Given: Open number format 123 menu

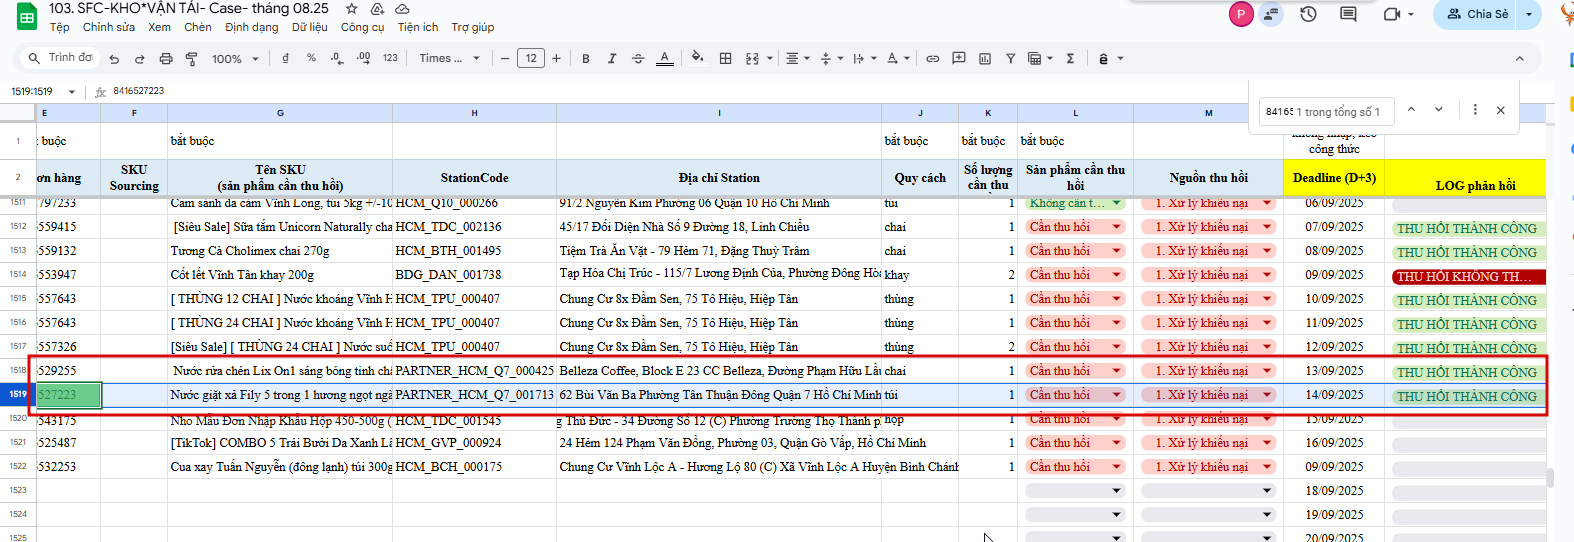Looking at the screenshot, I should [x=390, y=58].
